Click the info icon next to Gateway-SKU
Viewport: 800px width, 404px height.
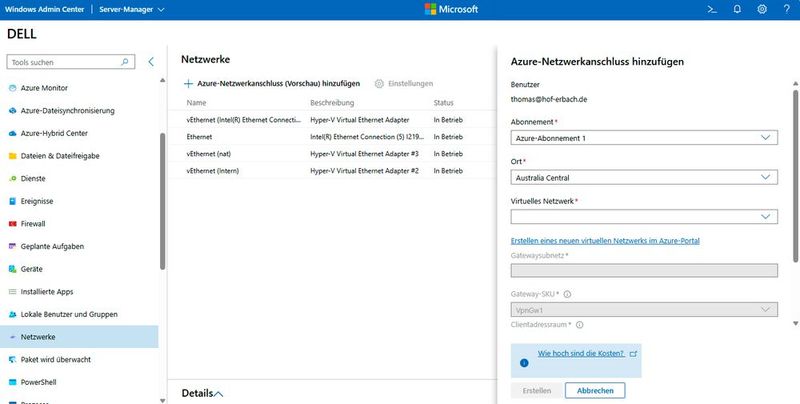[x=567, y=294]
